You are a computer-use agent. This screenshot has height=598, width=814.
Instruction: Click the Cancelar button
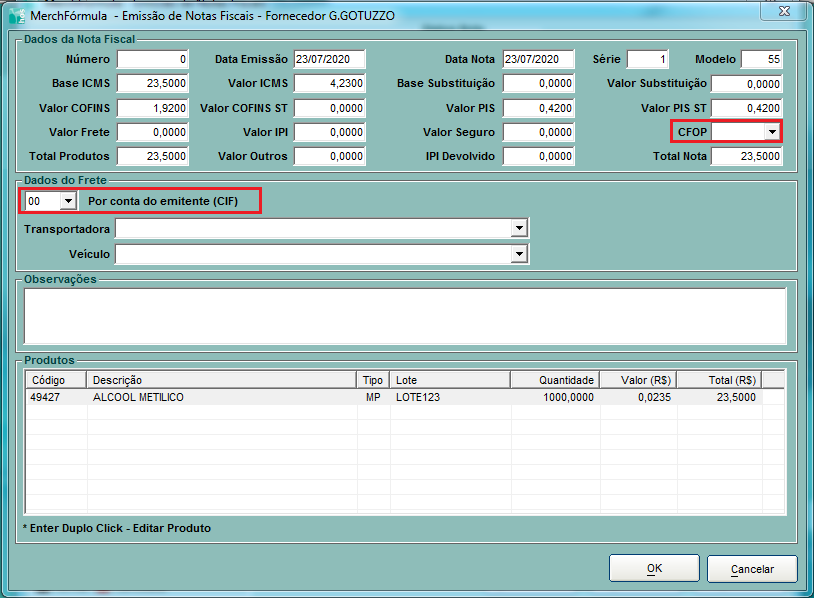pyautogui.click(x=752, y=568)
